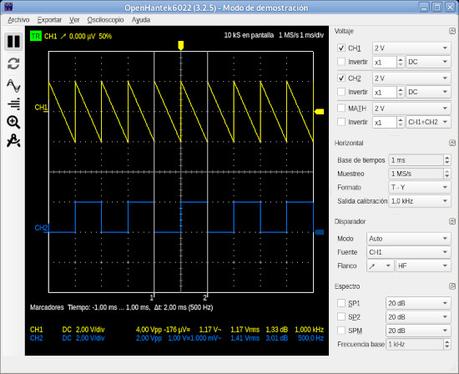Uncheck the CH1 channel checkbox

[341, 48]
